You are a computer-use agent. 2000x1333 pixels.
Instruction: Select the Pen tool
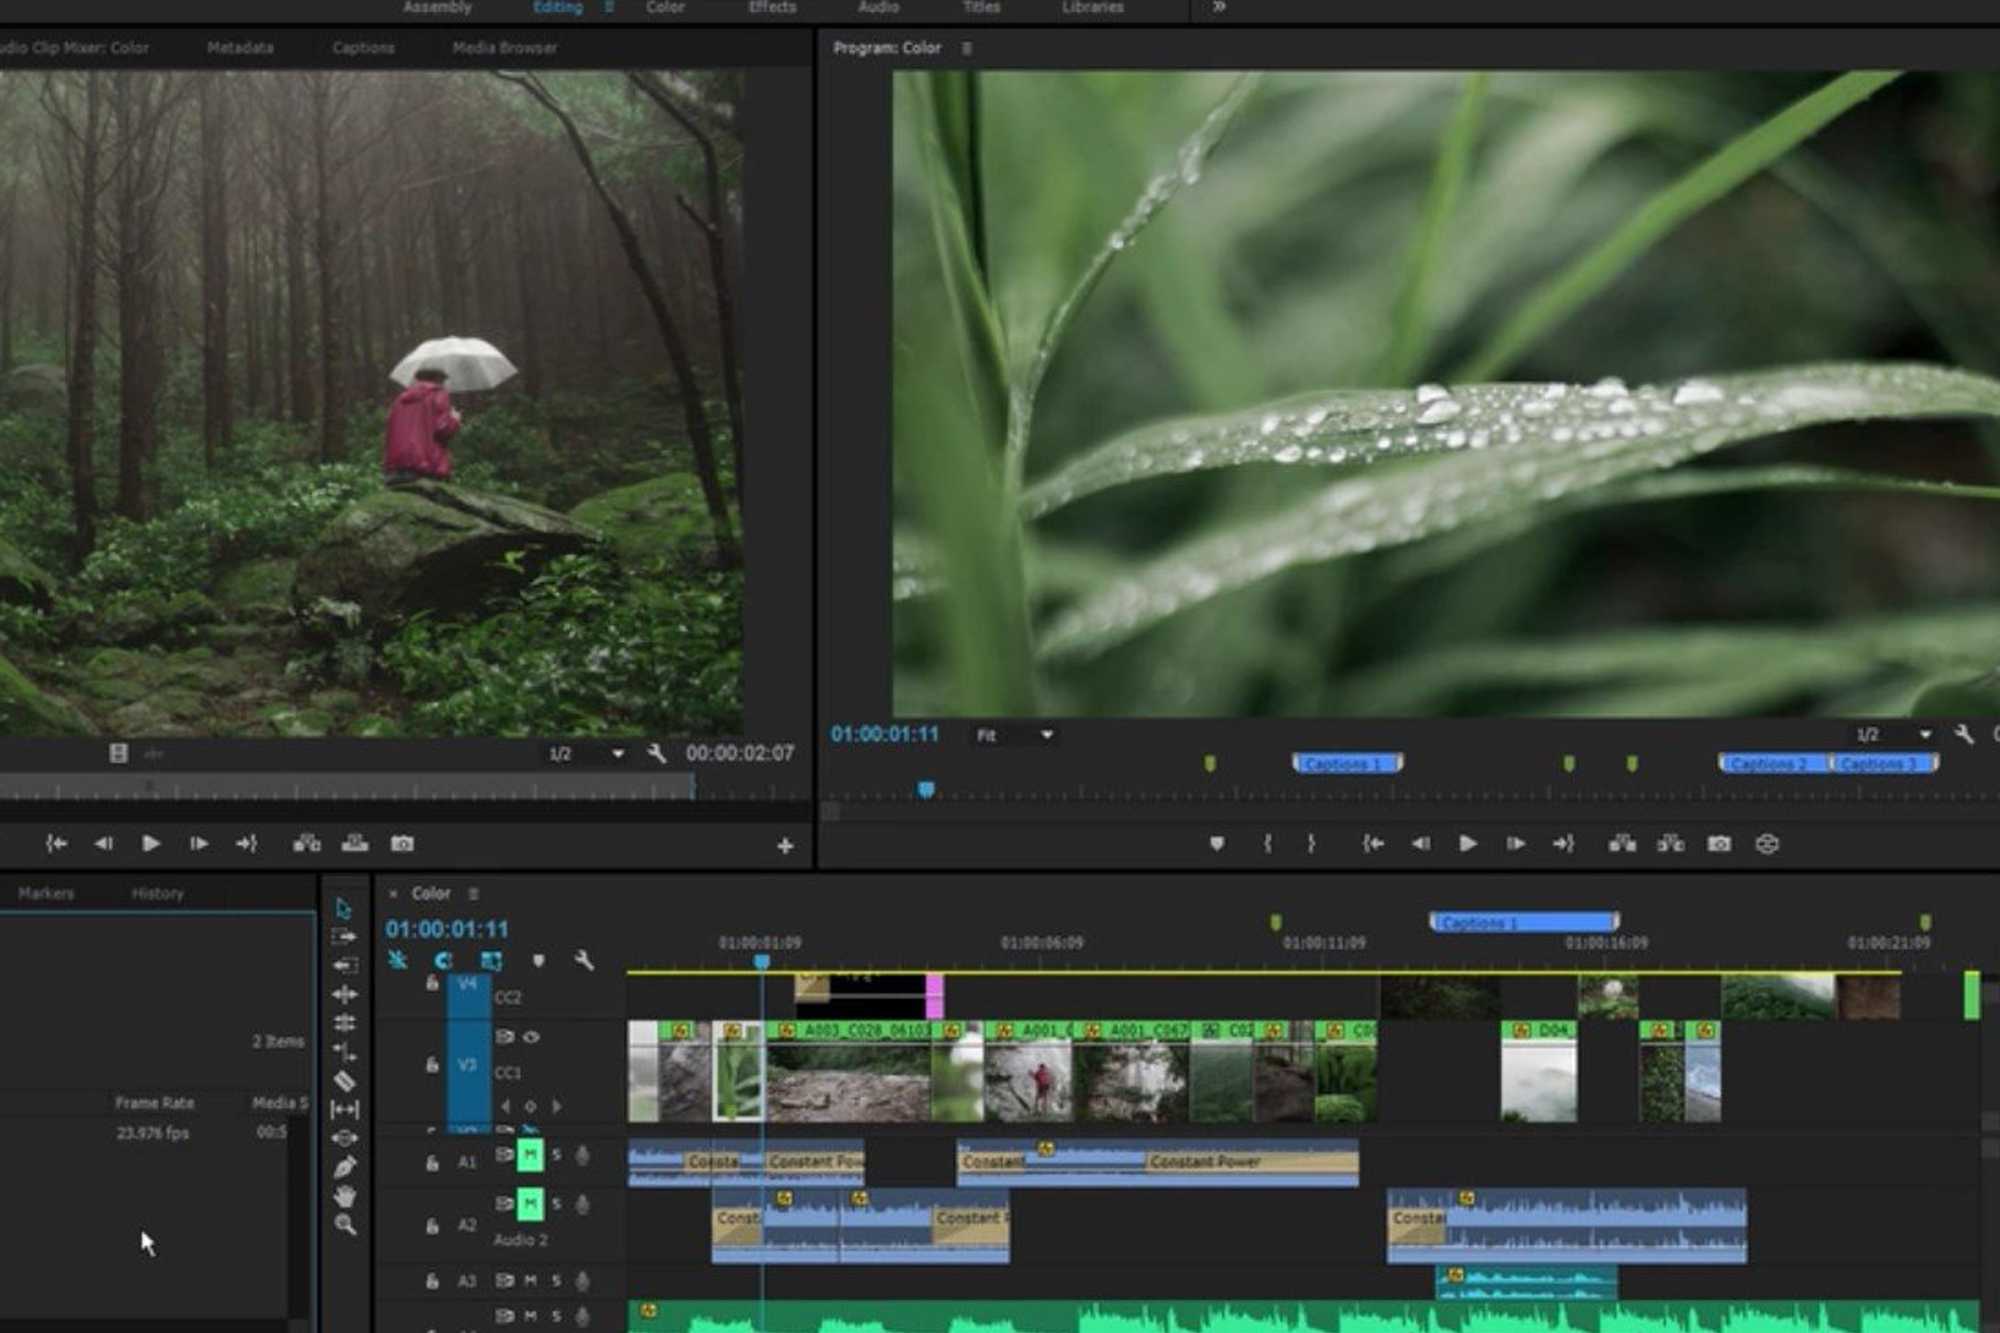345,1167
